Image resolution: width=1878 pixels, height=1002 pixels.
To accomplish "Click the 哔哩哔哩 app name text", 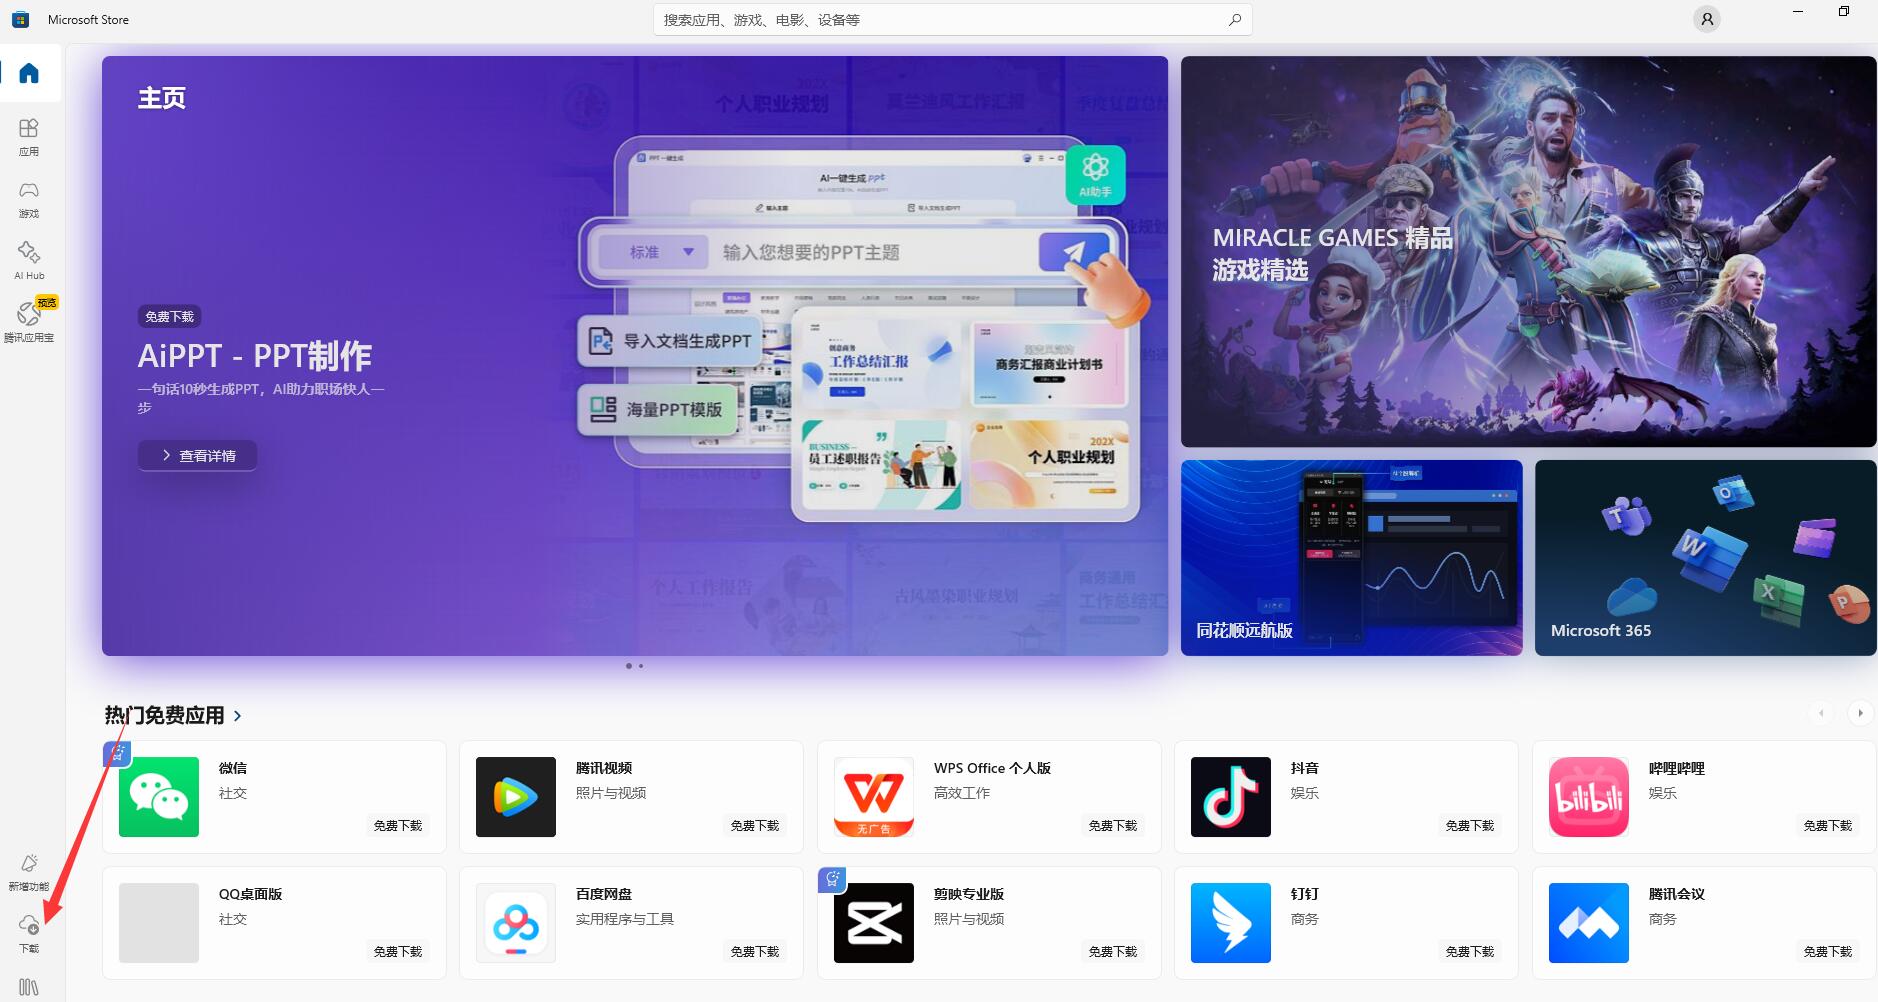I will coord(1677,768).
